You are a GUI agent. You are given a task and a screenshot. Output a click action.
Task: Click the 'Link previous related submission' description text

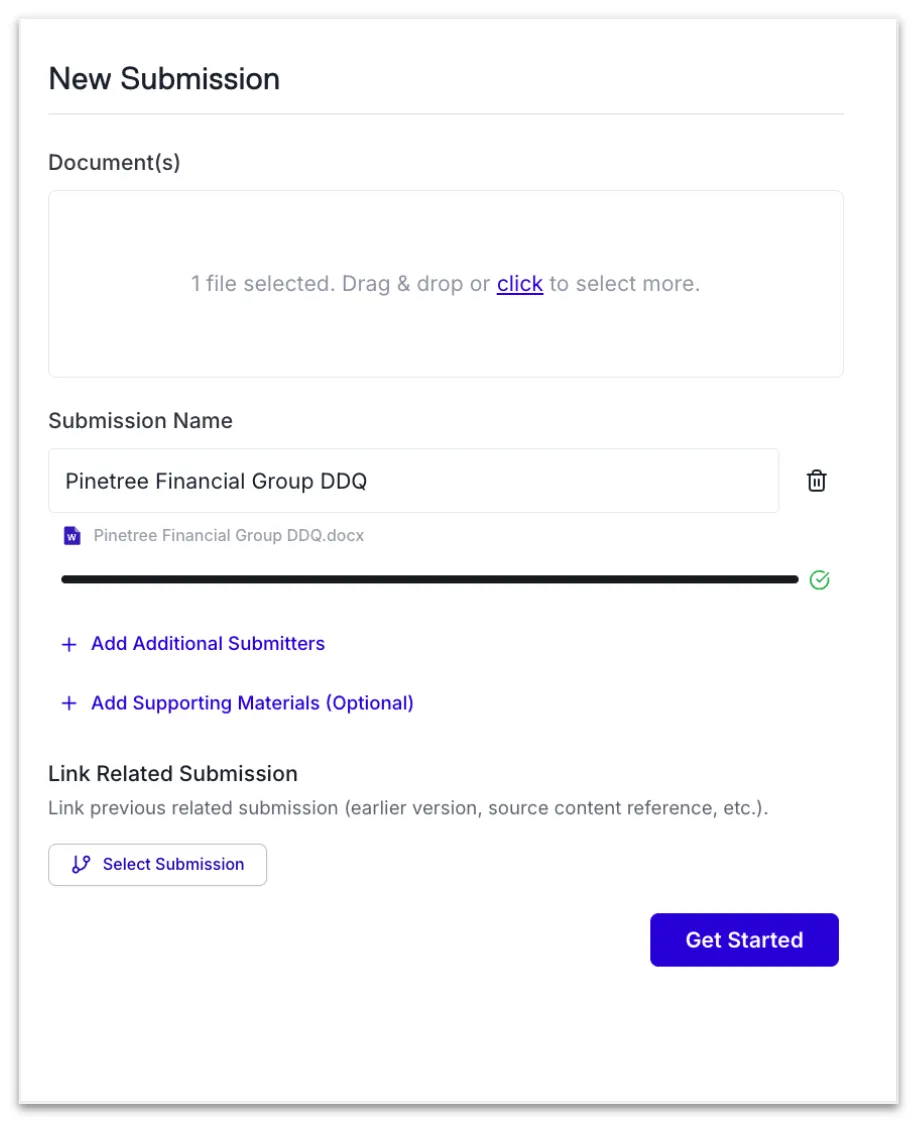pos(409,808)
